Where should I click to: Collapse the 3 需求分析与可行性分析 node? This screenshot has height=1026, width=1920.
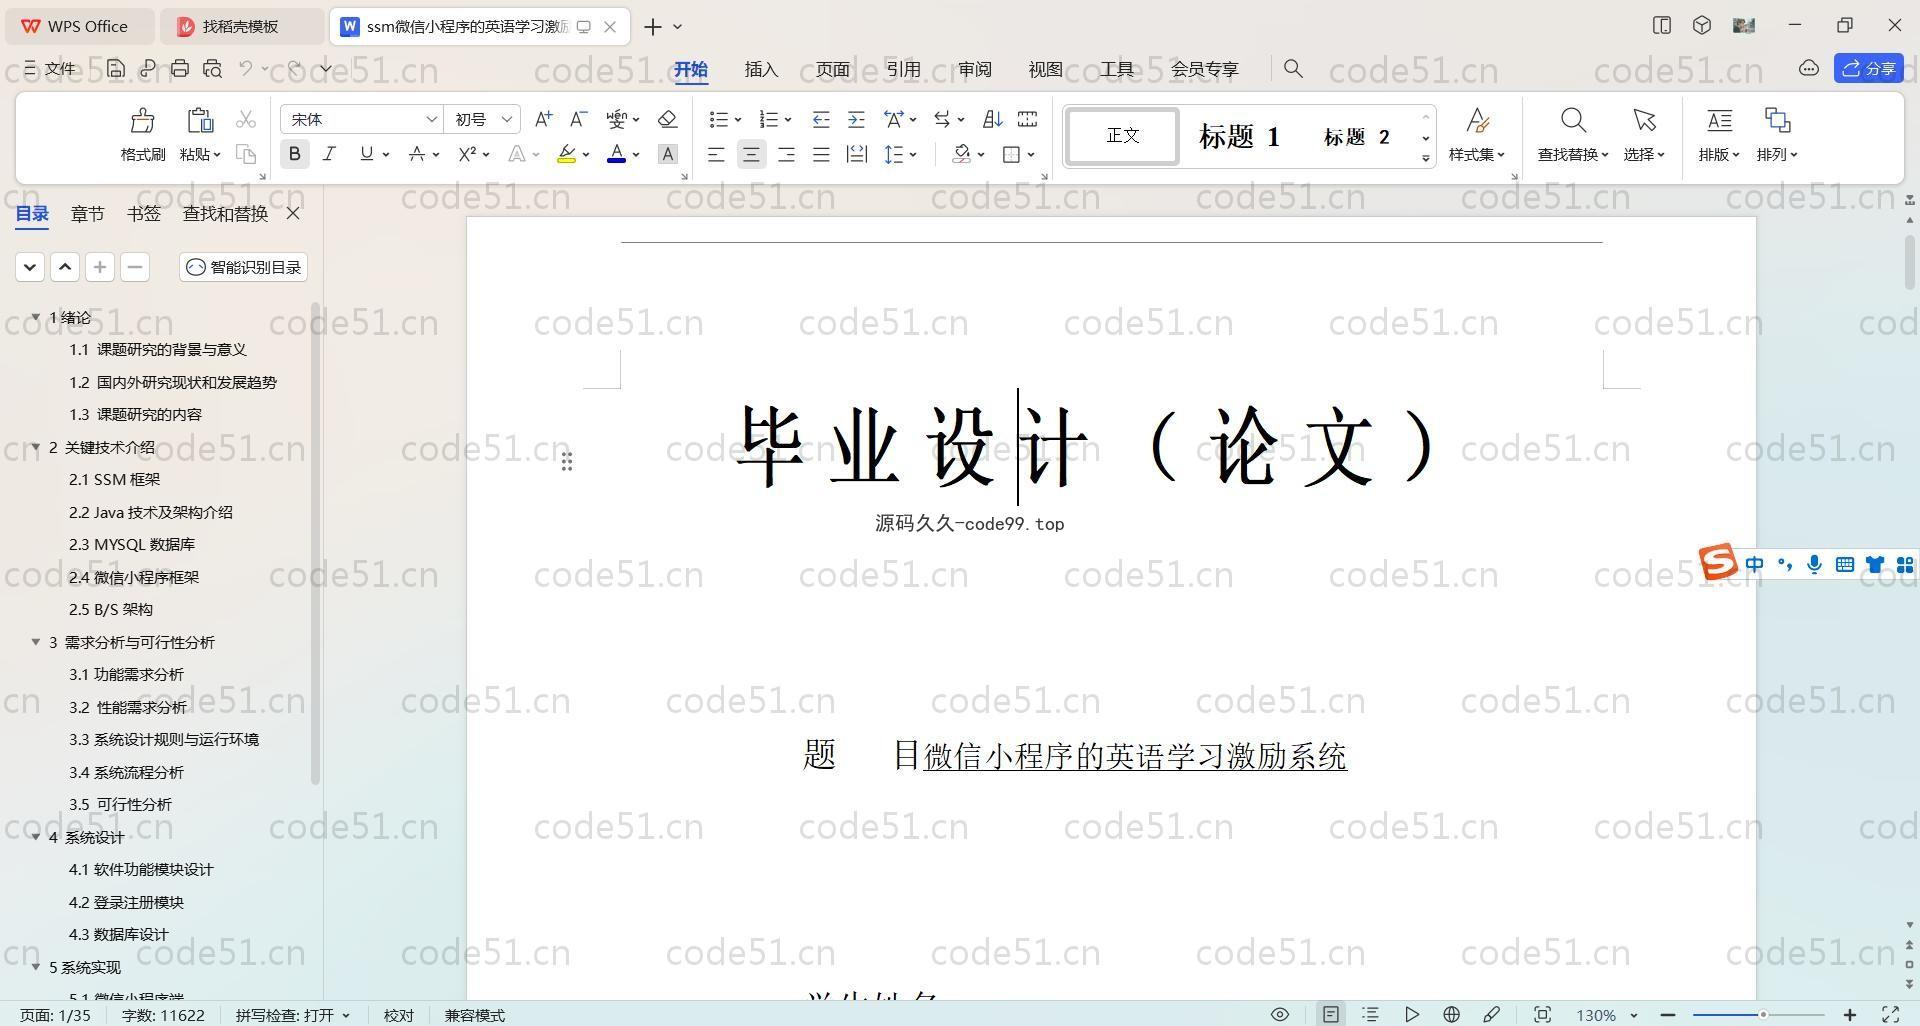[36, 642]
